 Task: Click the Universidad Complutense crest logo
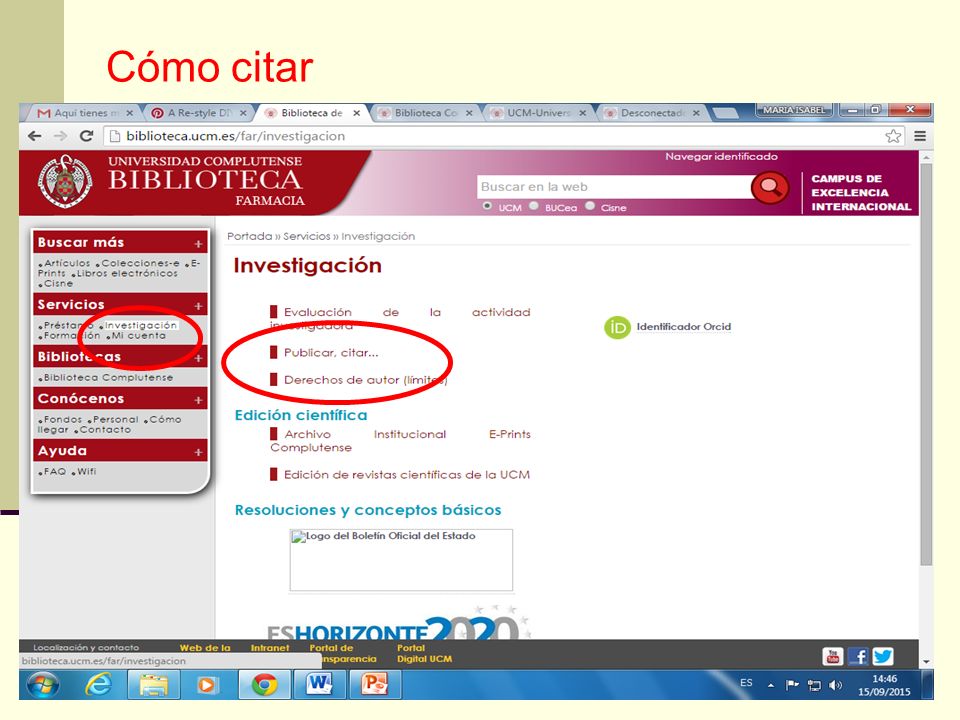[65, 182]
